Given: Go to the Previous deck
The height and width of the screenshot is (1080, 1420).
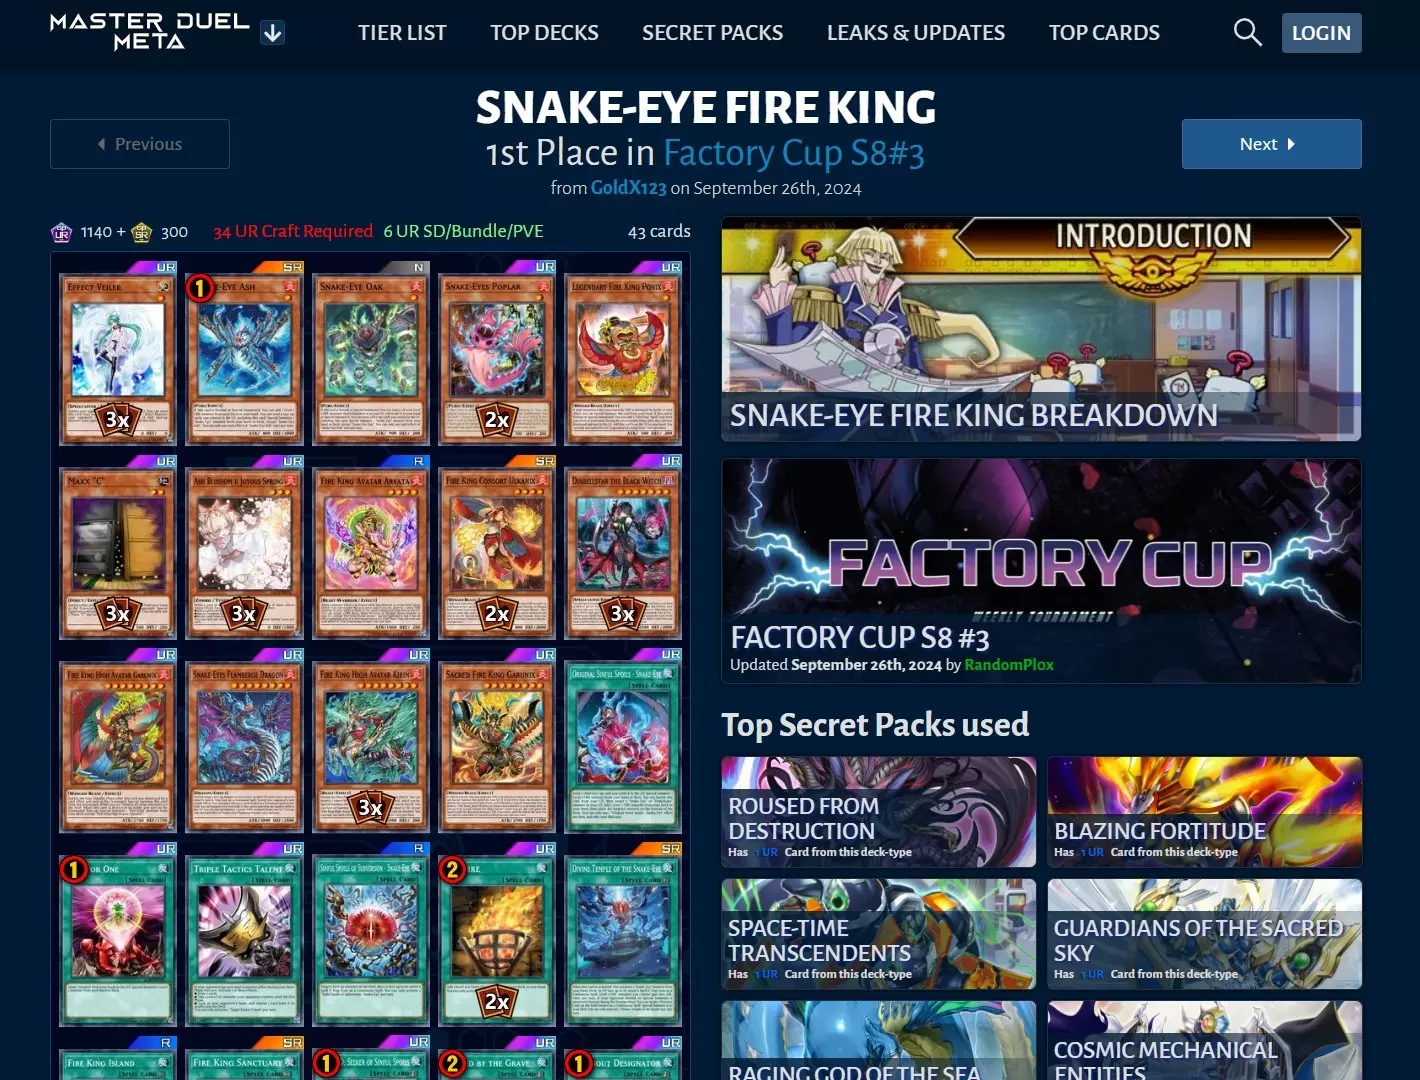Looking at the screenshot, I should (x=140, y=144).
